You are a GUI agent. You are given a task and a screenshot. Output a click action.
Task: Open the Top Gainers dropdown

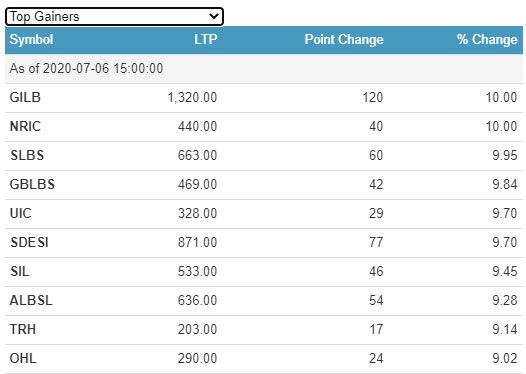point(114,16)
